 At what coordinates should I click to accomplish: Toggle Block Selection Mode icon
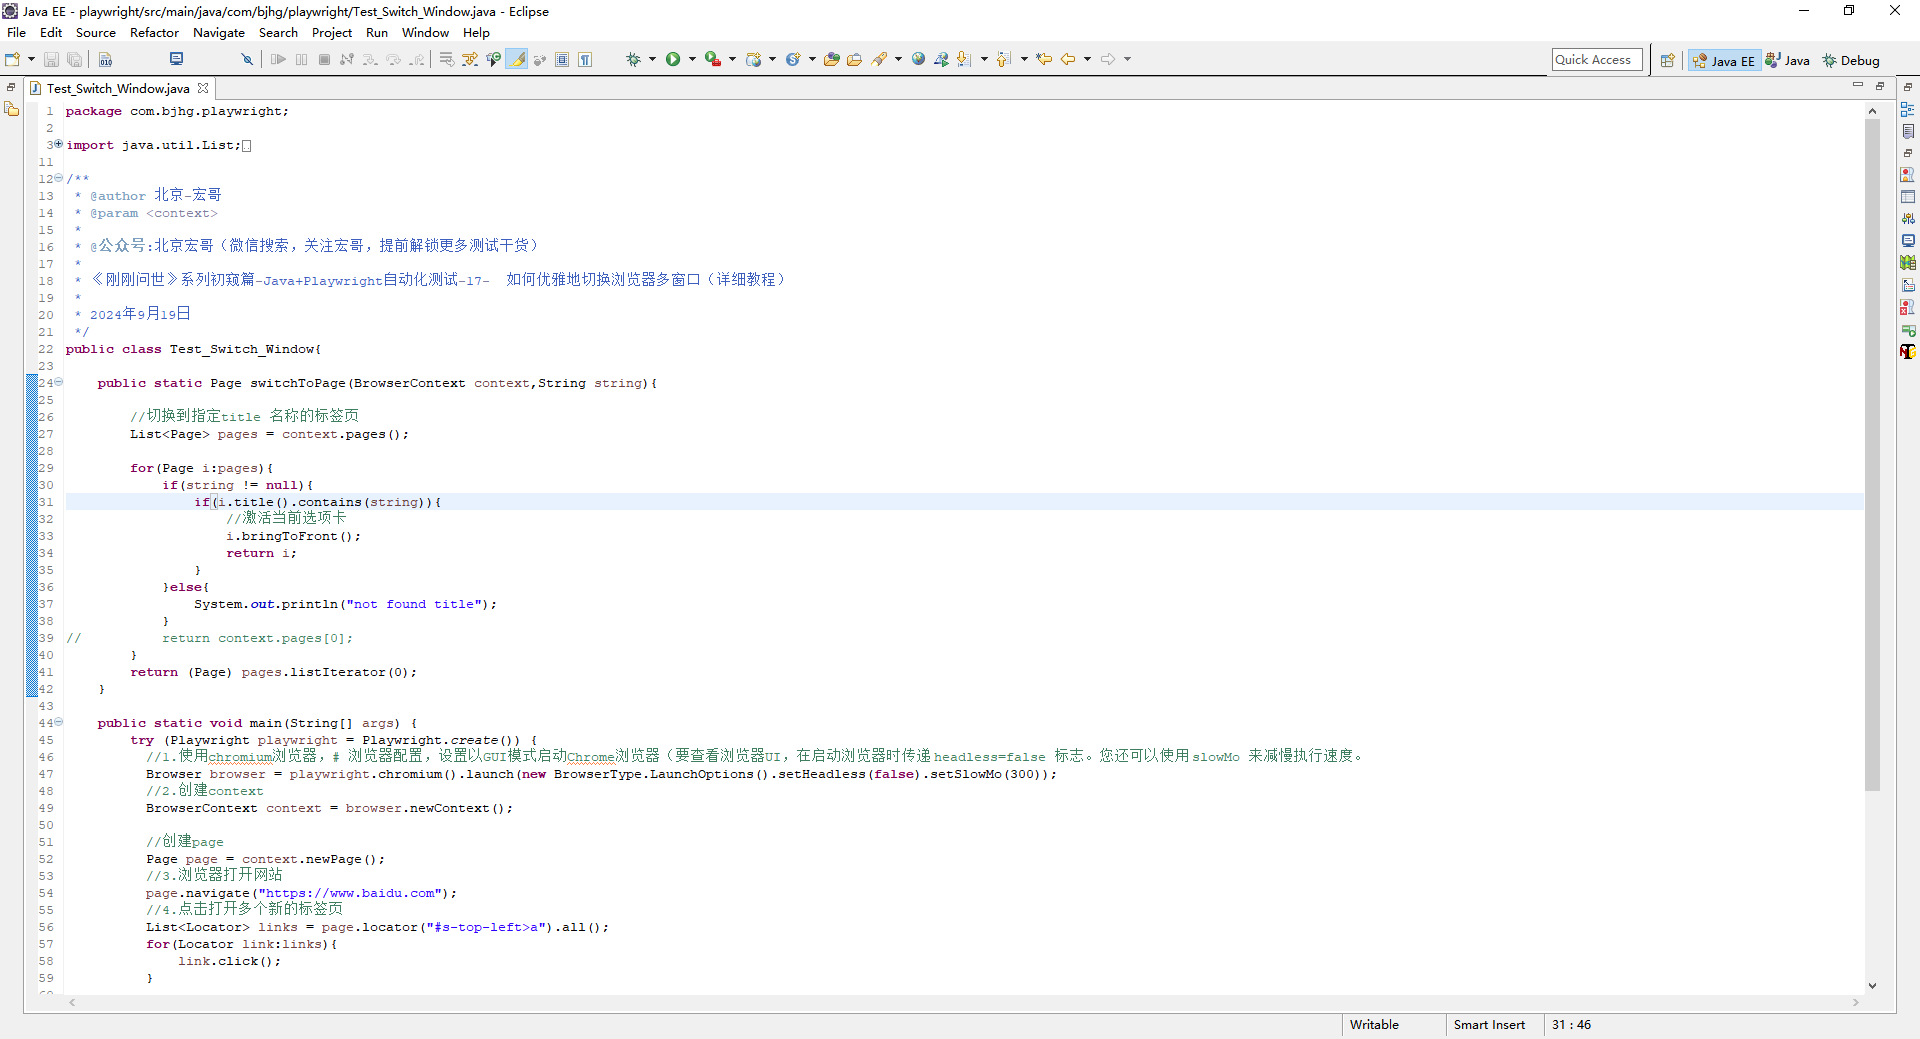tap(562, 60)
